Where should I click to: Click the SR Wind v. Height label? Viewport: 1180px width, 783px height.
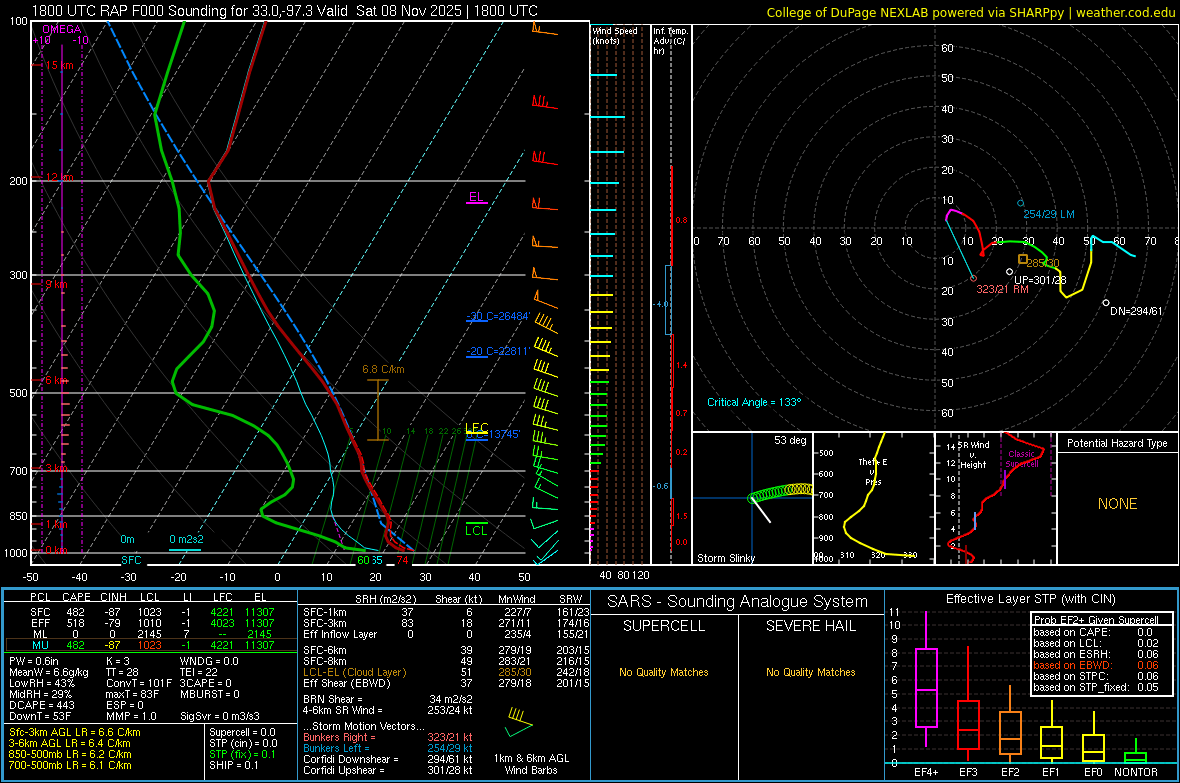pyautogui.click(x=973, y=455)
